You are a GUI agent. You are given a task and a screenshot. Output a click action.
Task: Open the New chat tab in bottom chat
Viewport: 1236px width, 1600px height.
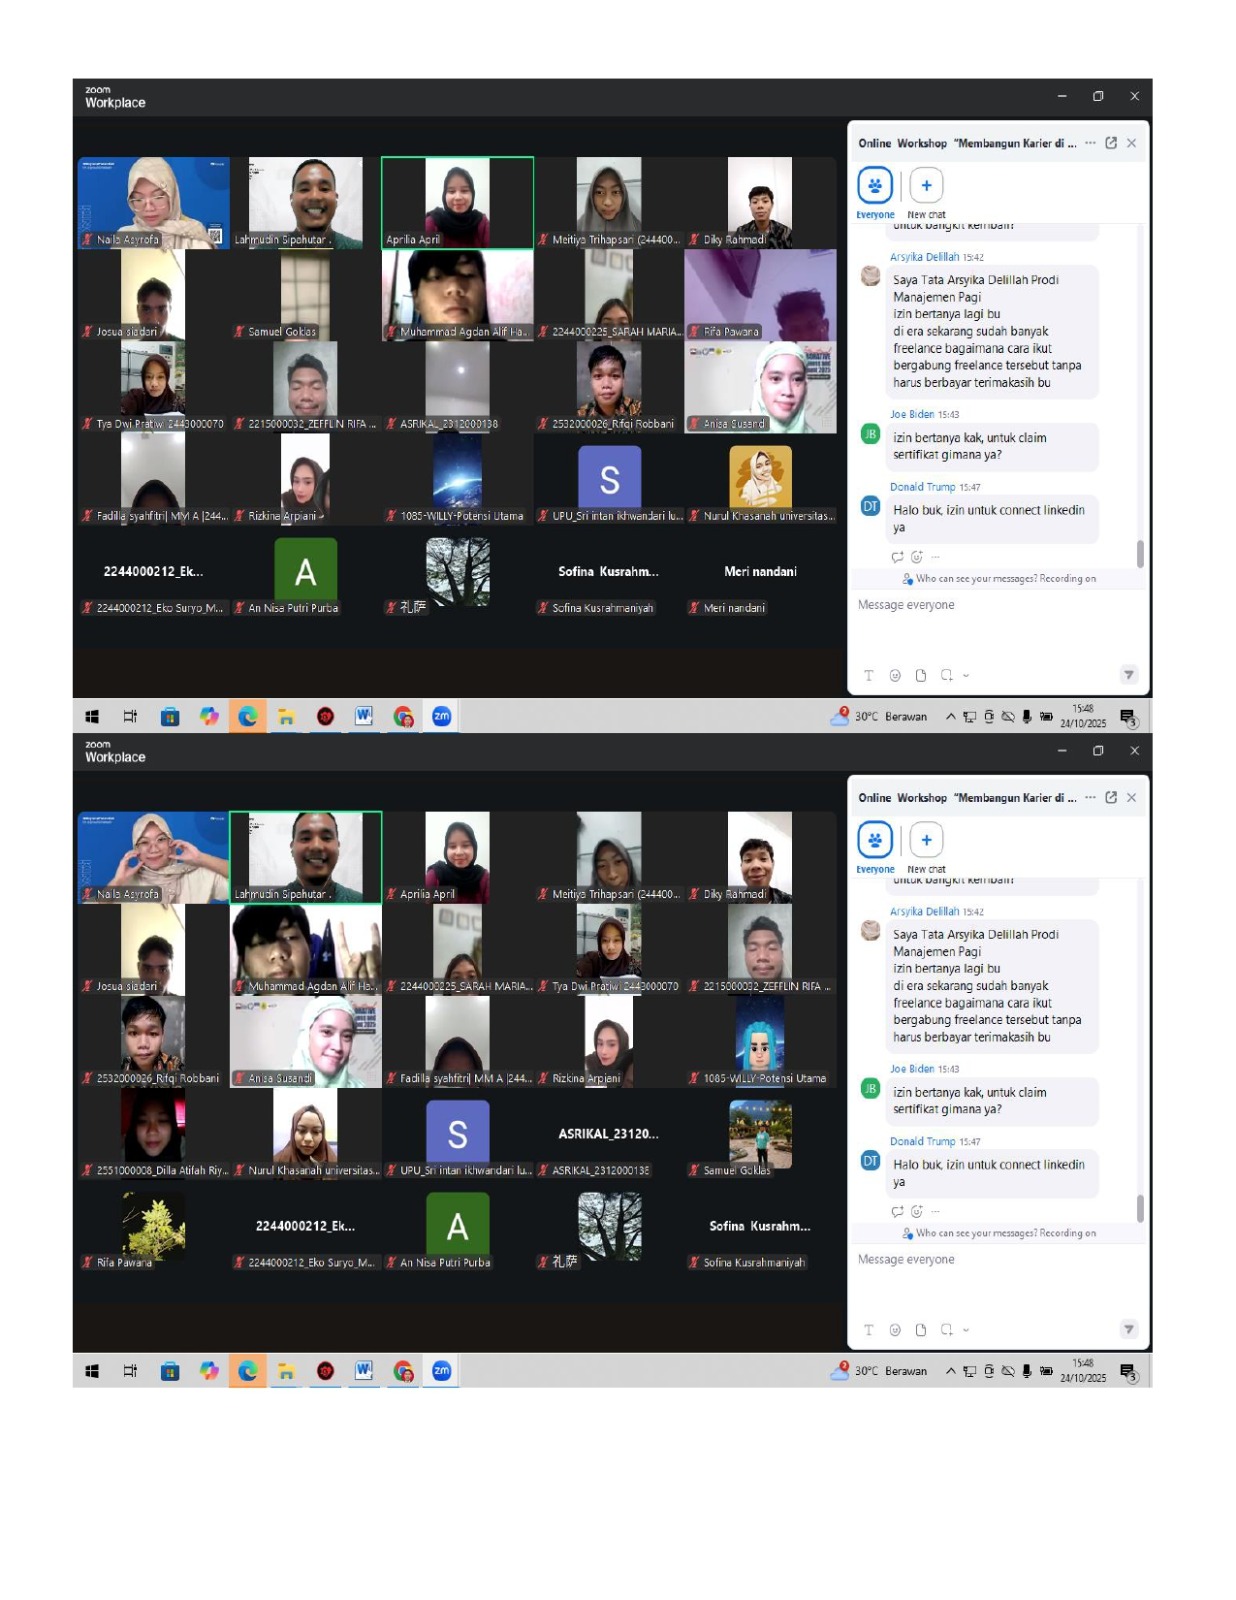(x=926, y=841)
